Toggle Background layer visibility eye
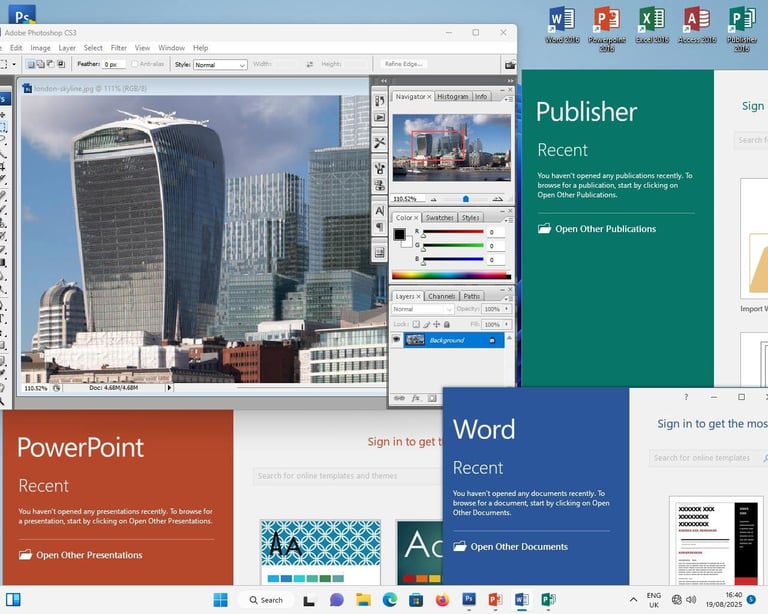The width and height of the screenshot is (768, 614). (x=397, y=339)
